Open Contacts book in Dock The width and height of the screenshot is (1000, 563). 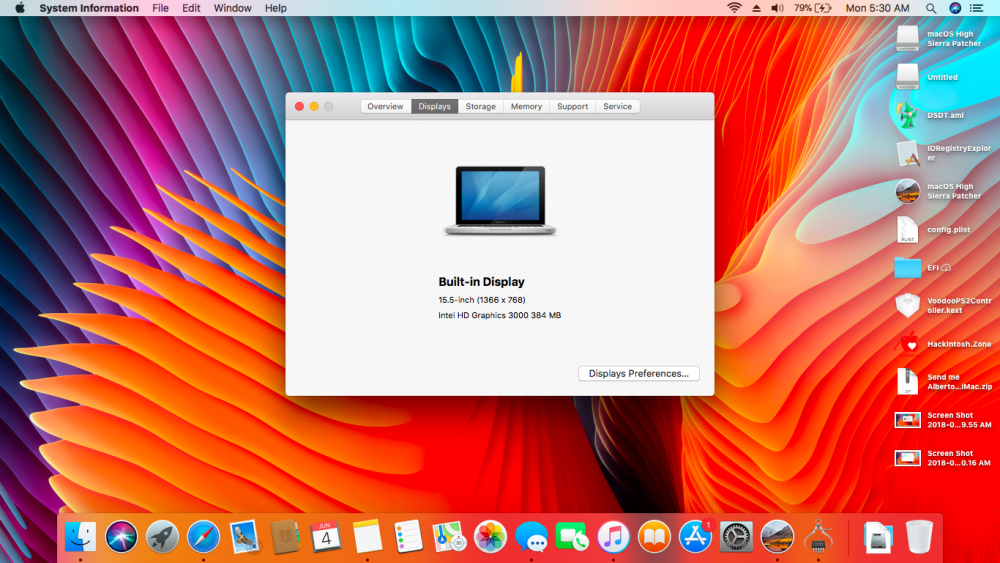tap(285, 536)
